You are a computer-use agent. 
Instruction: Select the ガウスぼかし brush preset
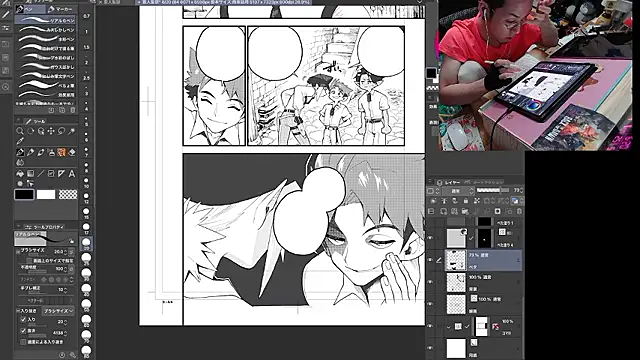click(45, 67)
